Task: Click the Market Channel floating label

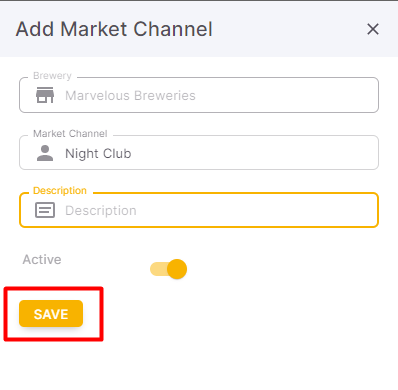Action: [x=70, y=134]
